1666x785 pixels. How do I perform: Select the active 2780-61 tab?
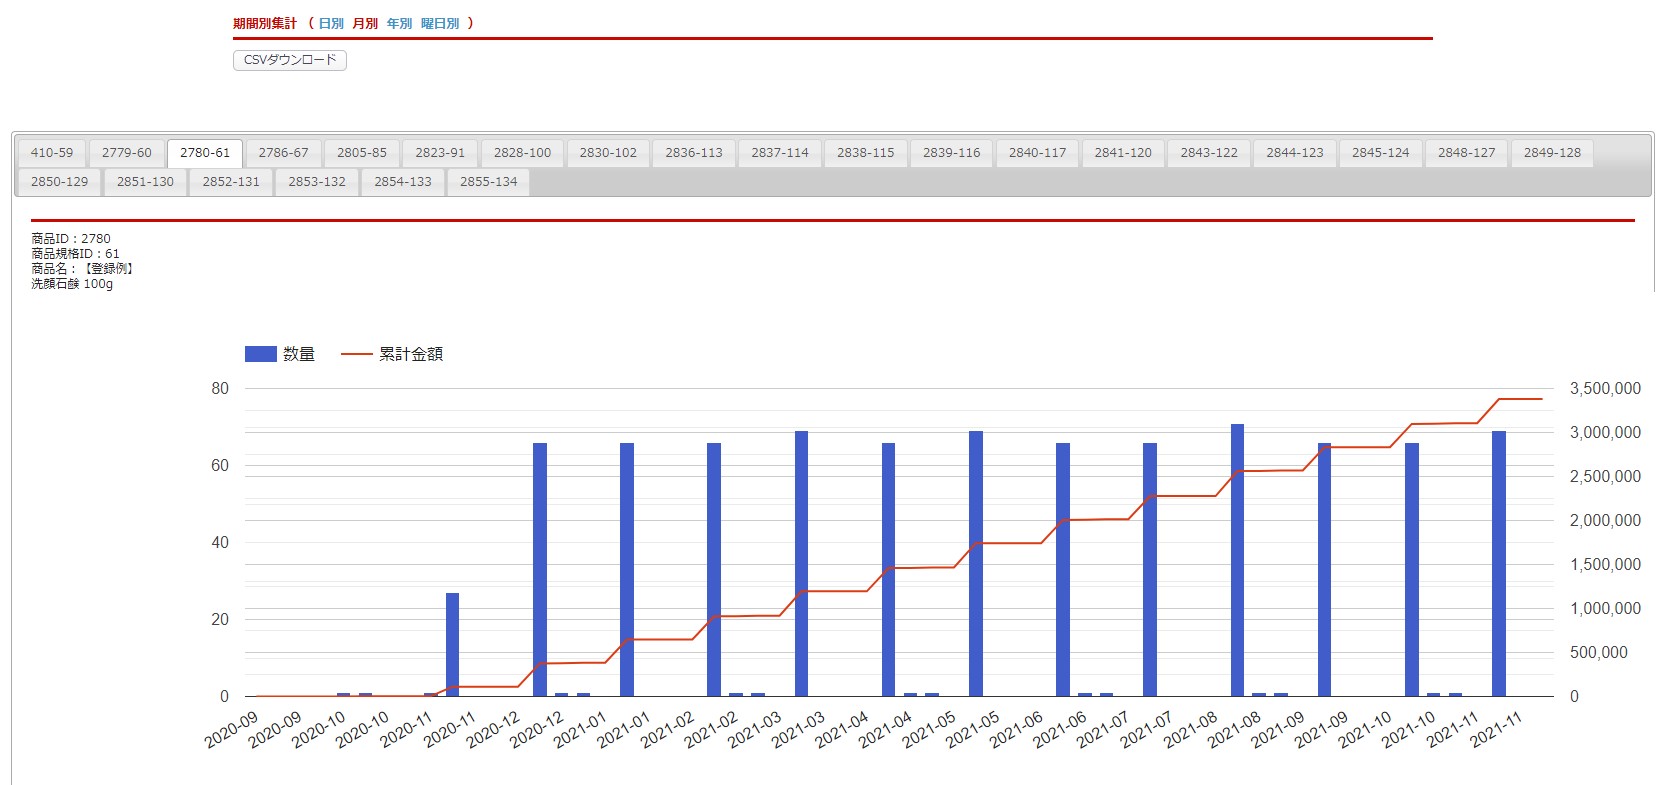coord(205,153)
